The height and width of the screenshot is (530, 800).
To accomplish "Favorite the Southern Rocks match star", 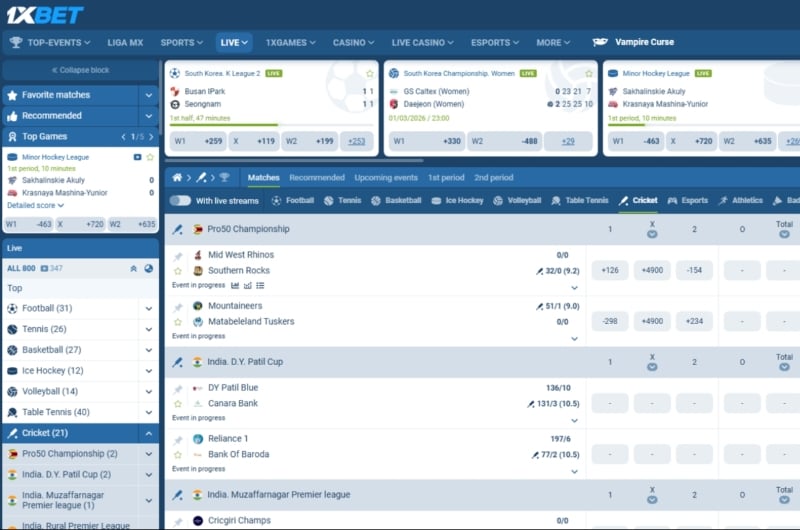I will tap(178, 271).
